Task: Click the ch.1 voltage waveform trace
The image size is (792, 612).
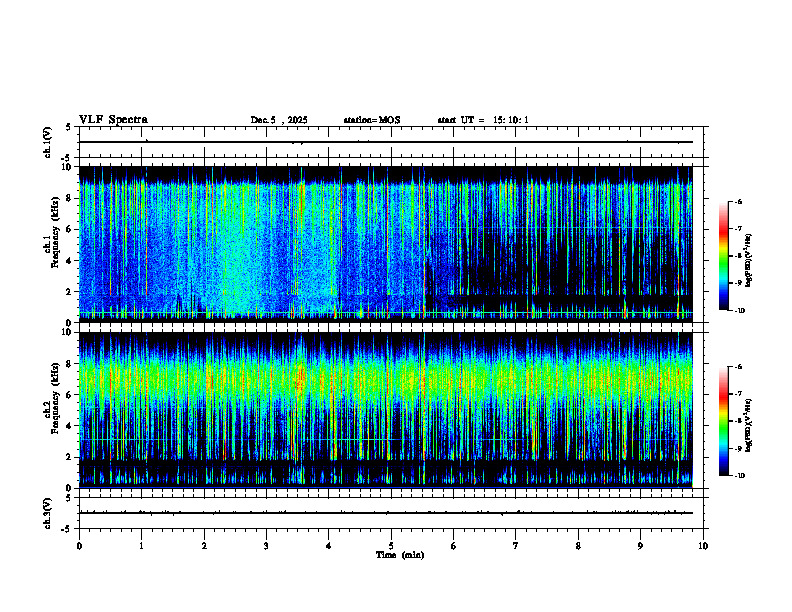Action: (385, 142)
